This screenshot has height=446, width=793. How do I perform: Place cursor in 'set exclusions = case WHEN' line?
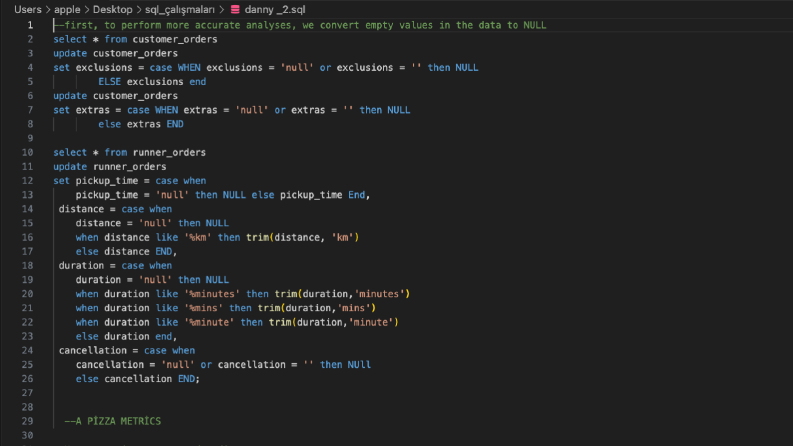pyautogui.click(x=266, y=67)
